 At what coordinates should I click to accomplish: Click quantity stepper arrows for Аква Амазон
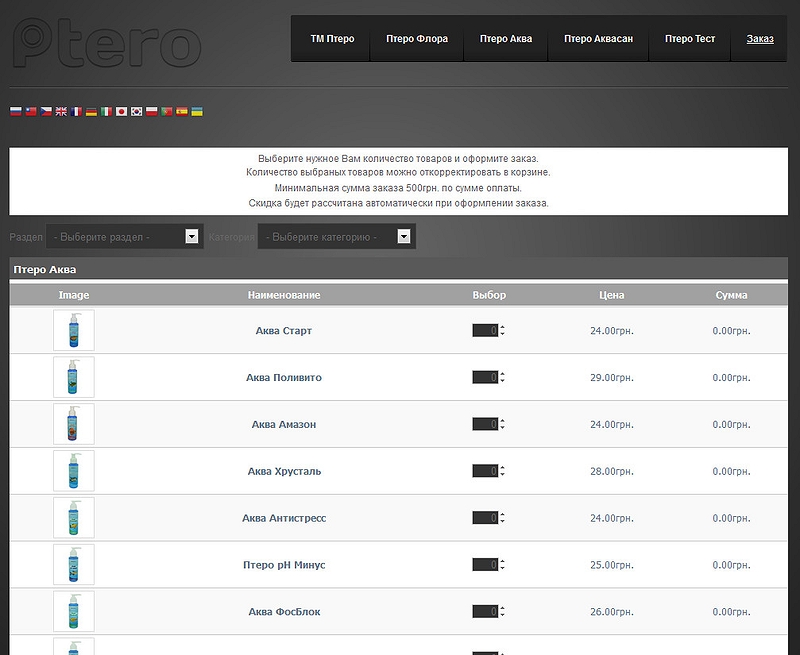(502, 425)
